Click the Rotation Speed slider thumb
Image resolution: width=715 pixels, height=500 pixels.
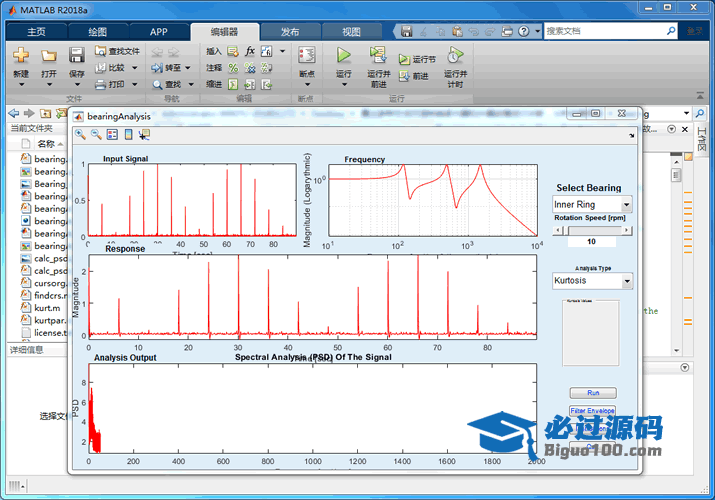567,231
